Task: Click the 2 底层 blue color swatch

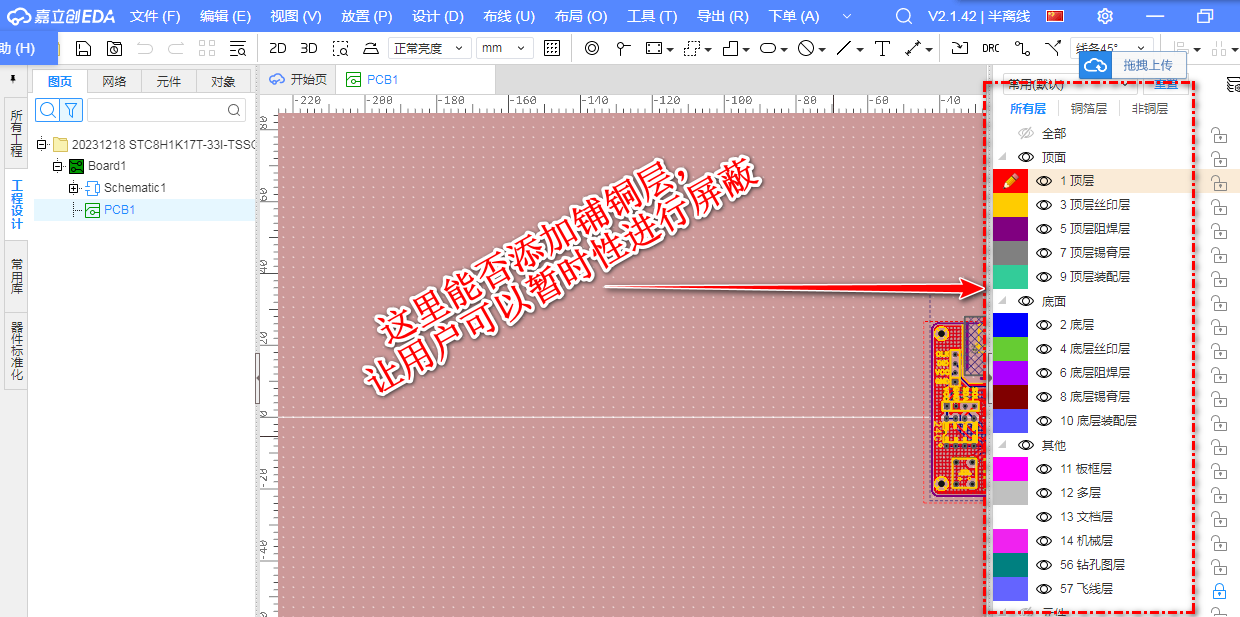Action: pyautogui.click(x=1011, y=325)
